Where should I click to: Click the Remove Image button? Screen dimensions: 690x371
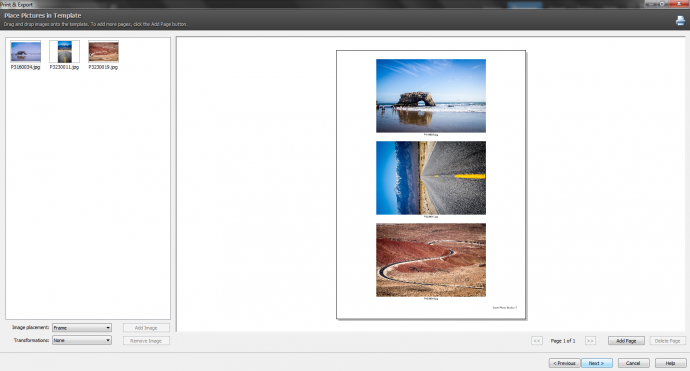point(146,341)
